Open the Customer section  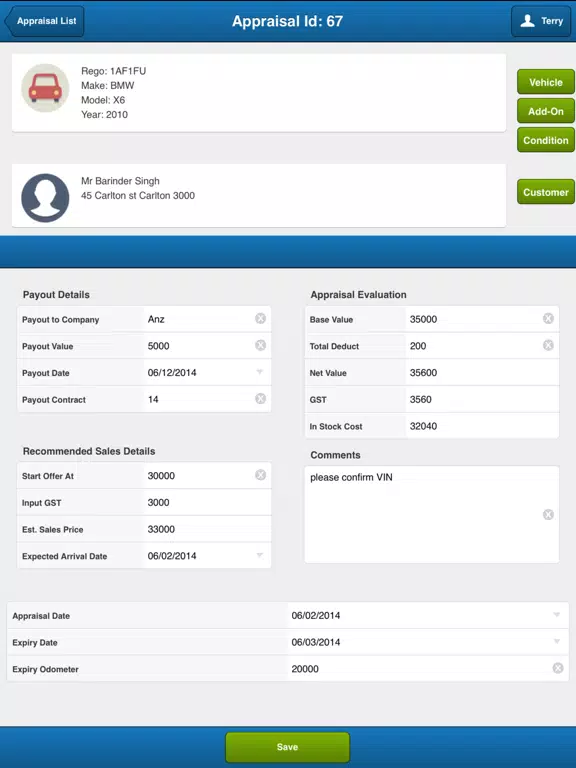[546, 192]
